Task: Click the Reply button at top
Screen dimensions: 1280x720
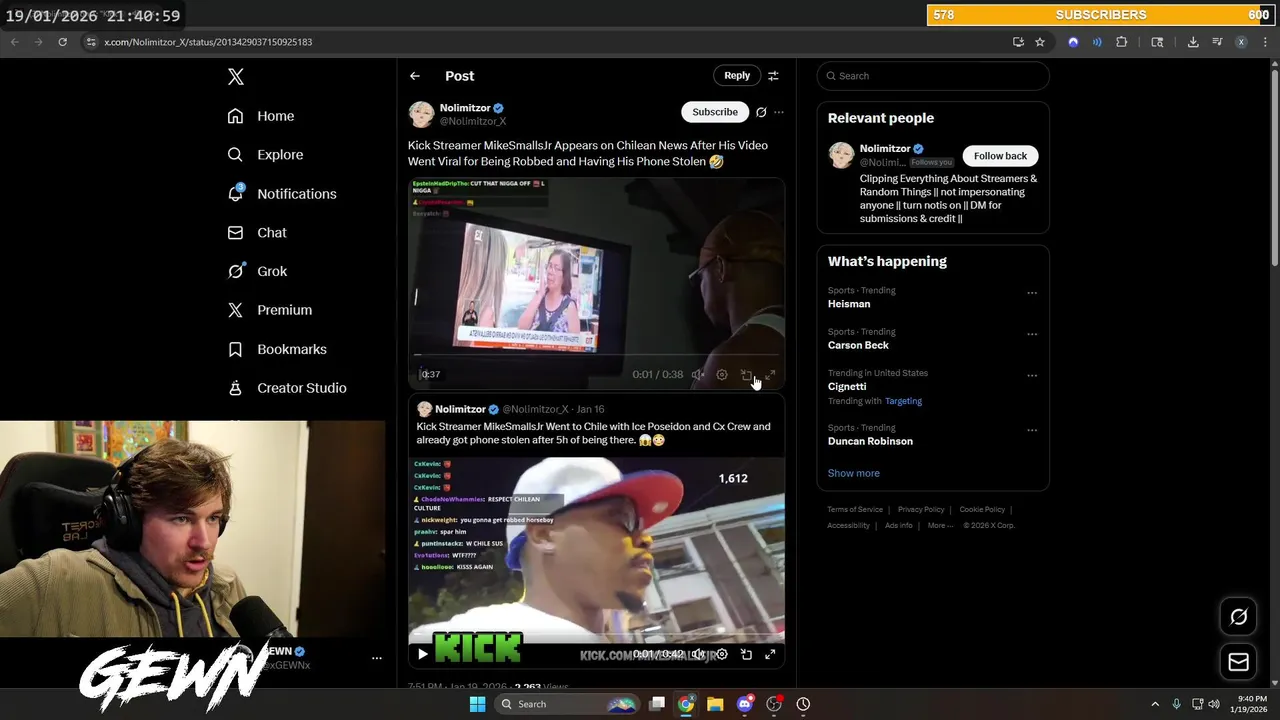Action: 737,76
